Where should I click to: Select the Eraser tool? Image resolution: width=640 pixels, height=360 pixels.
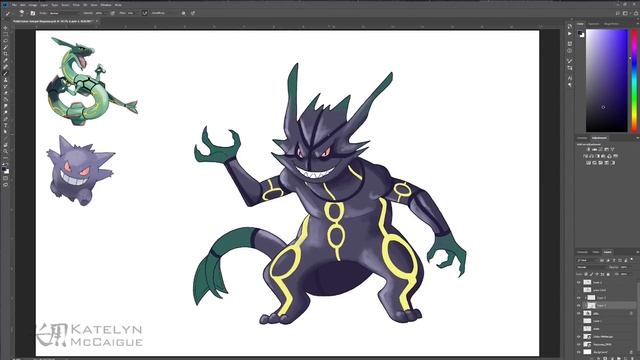[x=5, y=93]
